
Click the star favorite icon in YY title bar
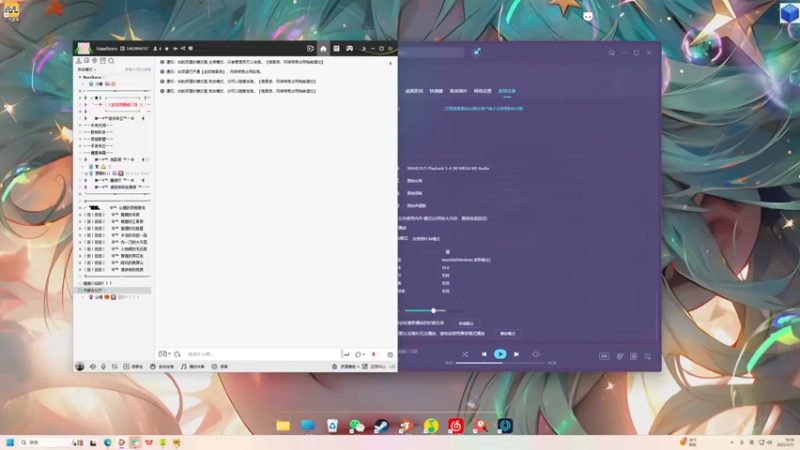[167, 48]
